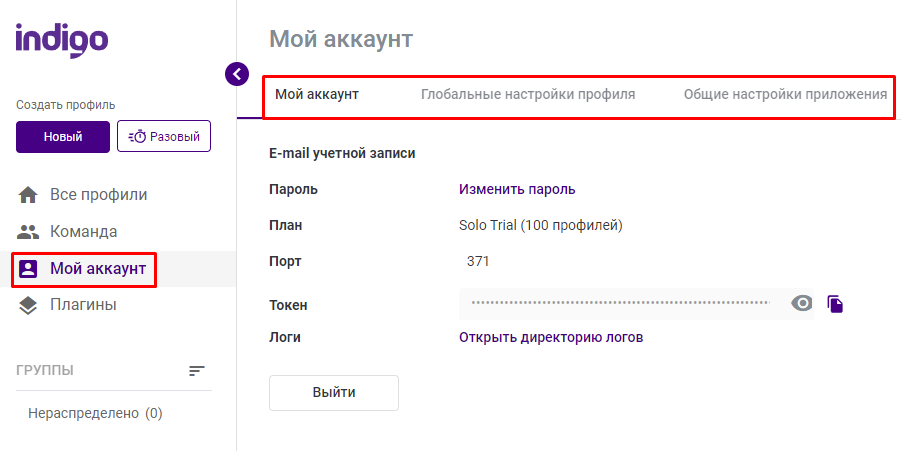Viewport: 901px width, 451px height.
Task: Reveal the token with the eye icon
Action: (802, 303)
